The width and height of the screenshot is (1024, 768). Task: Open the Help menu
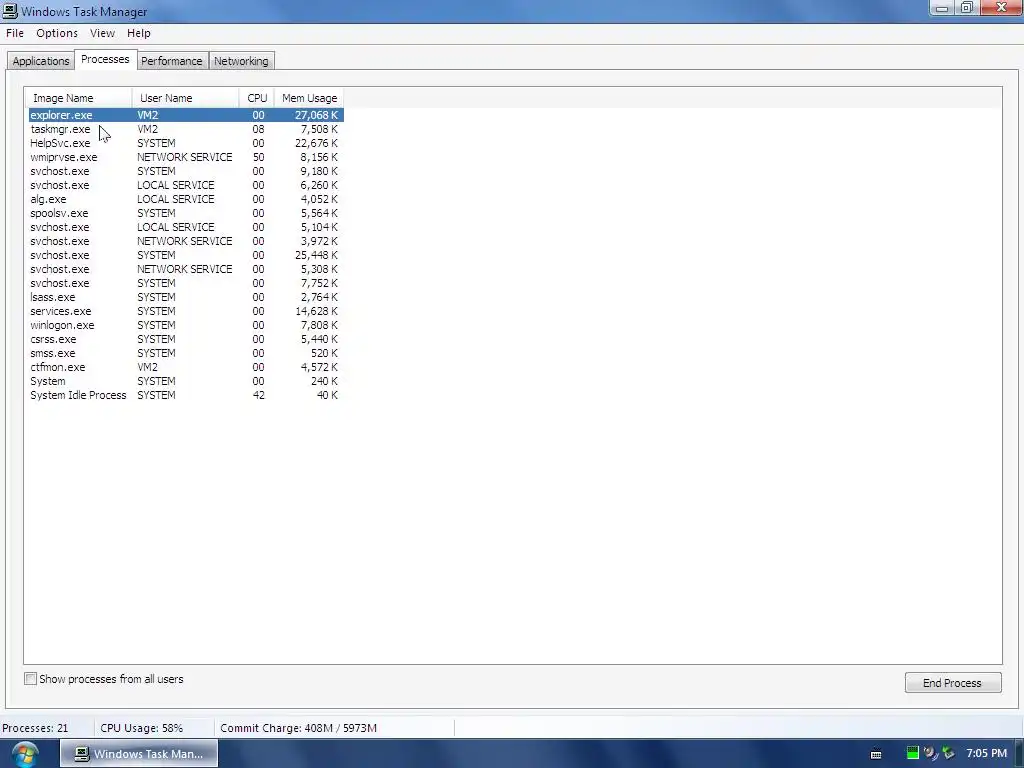coord(138,33)
